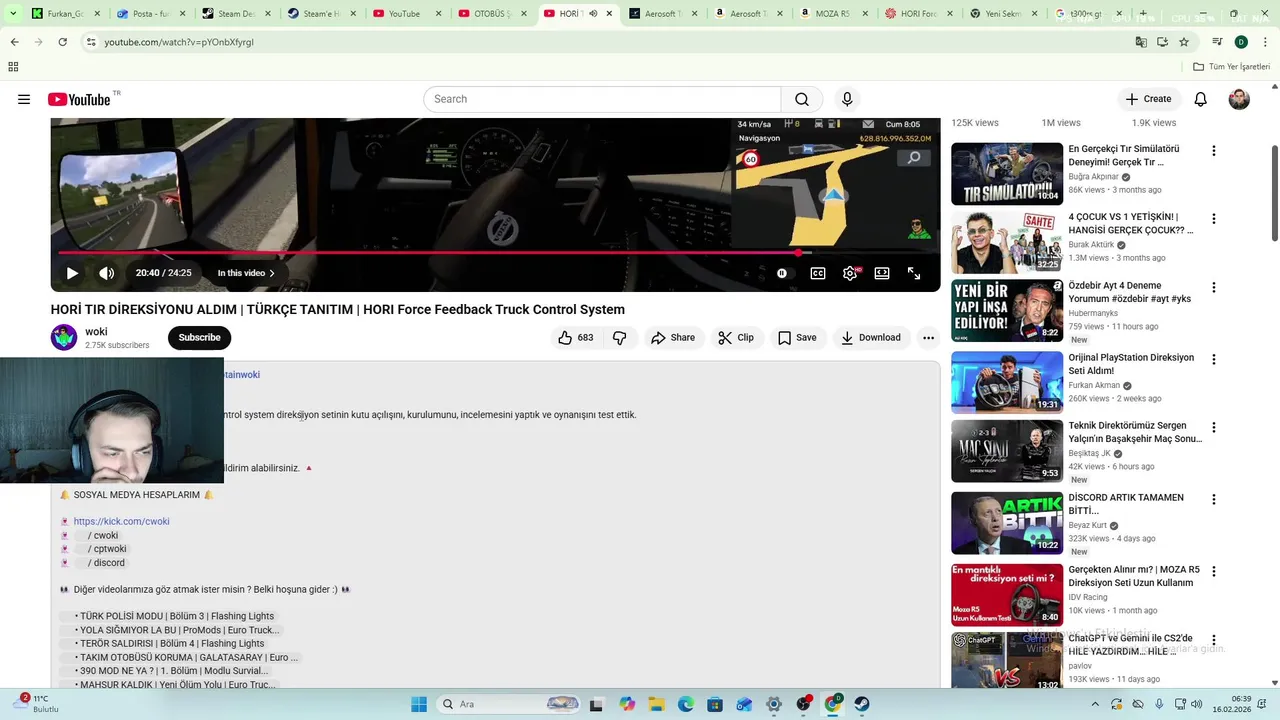
Task: Start voice search with microphone icon
Action: [847, 99]
